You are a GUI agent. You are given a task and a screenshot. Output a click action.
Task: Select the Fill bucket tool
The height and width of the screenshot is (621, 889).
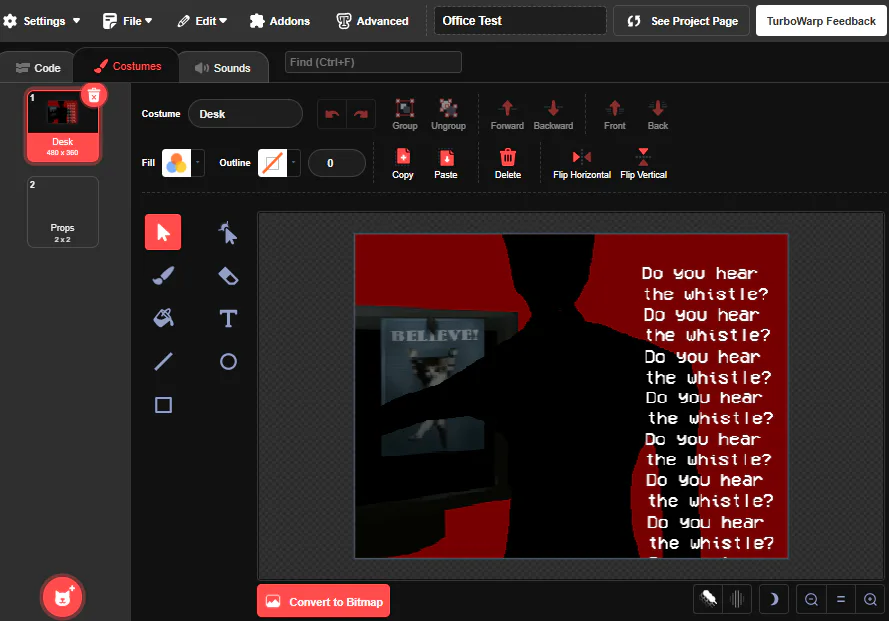(x=163, y=318)
